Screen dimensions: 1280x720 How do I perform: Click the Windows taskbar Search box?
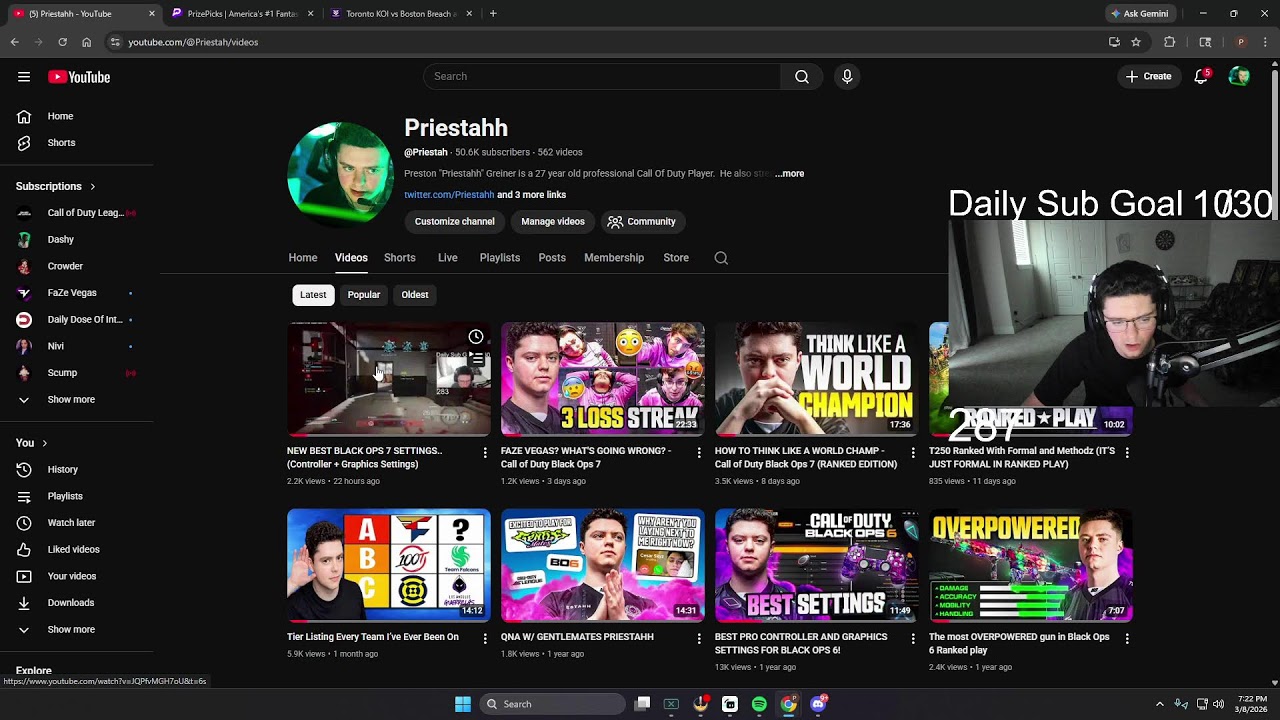tap(551, 704)
